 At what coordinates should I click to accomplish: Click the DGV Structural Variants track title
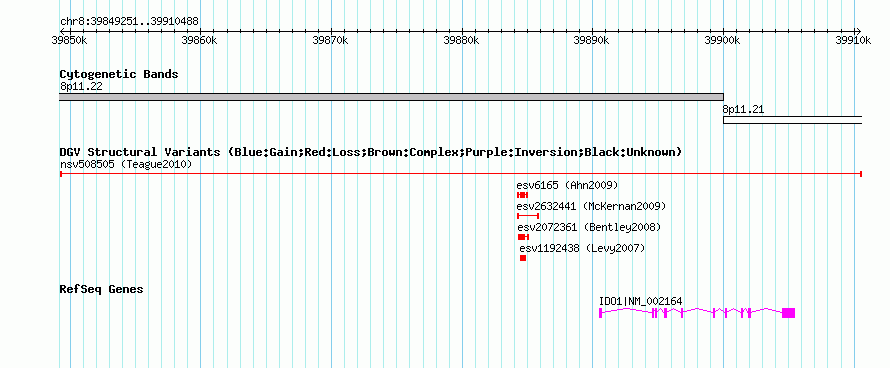371,152
